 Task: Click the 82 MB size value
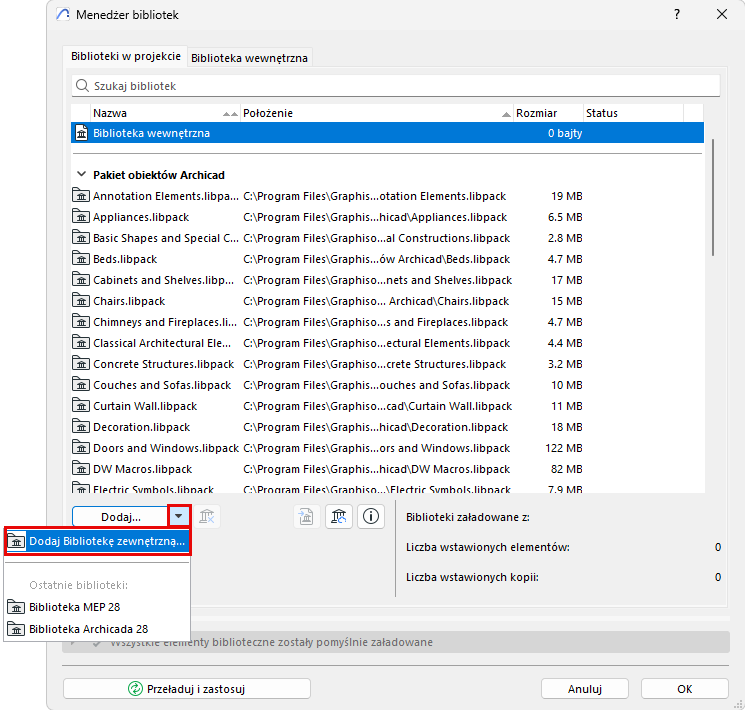coord(567,469)
